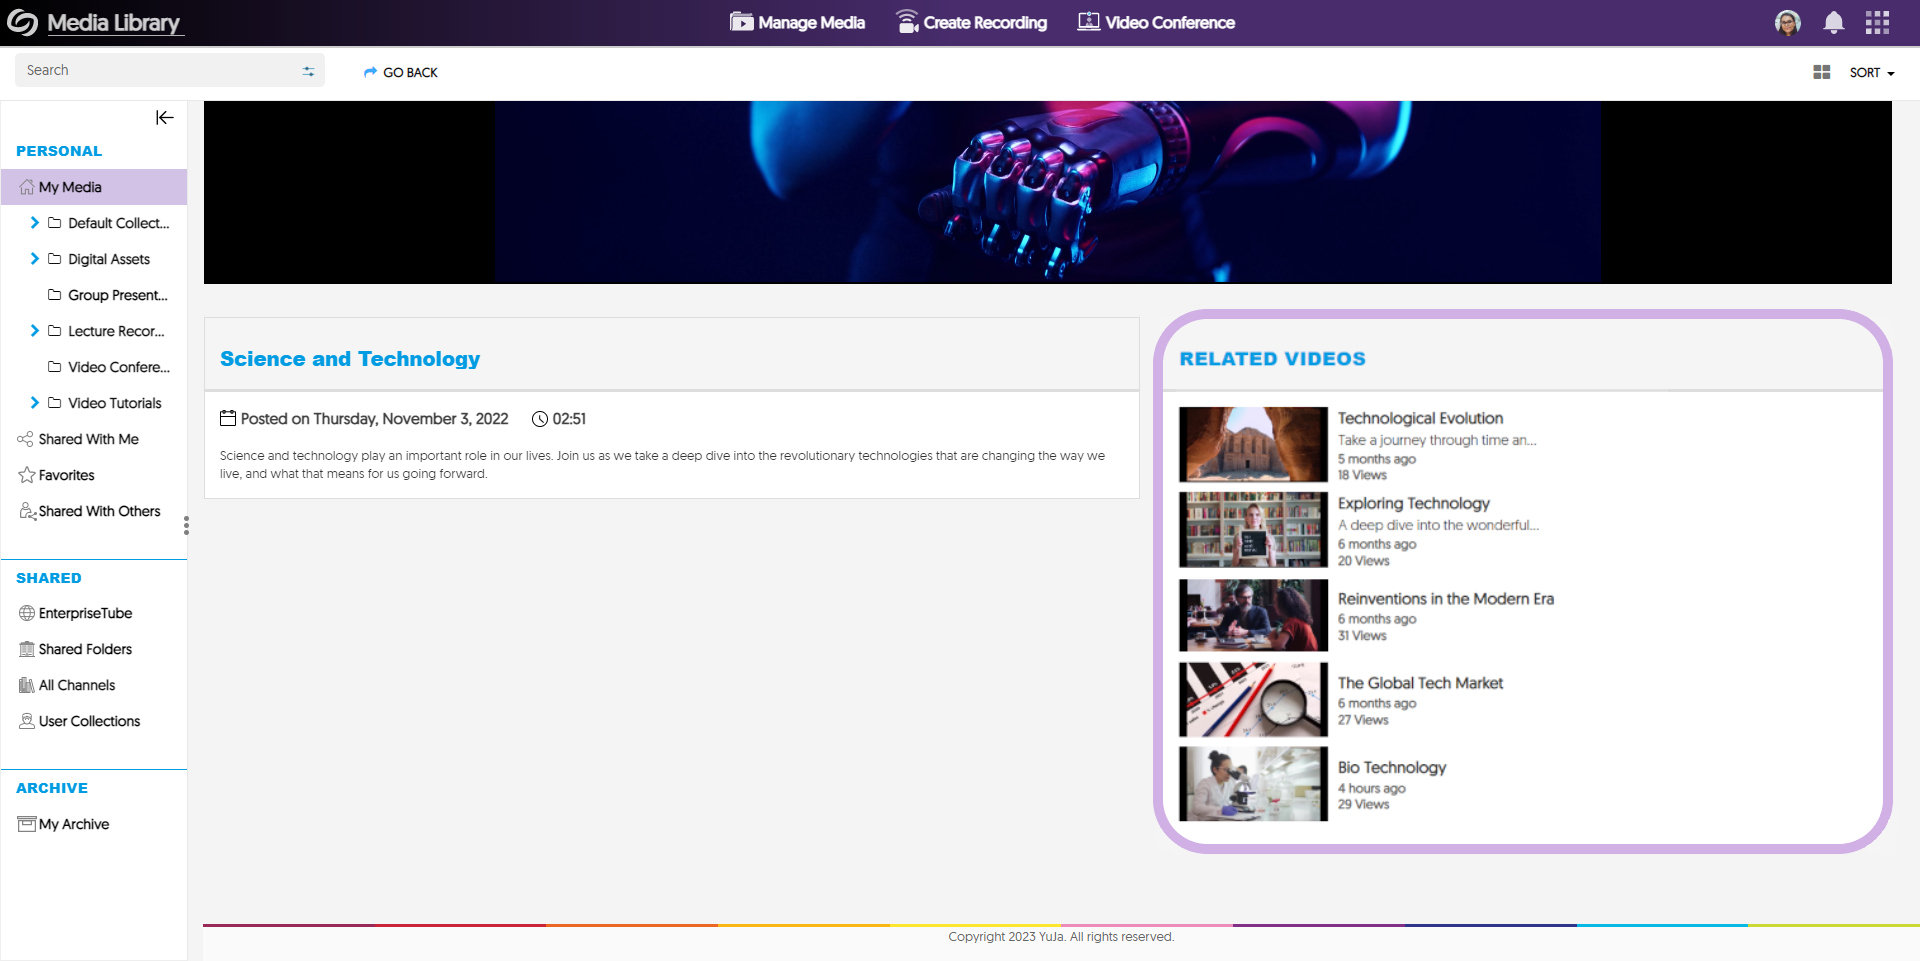Open the SORT dropdown
Screen dimensions: 1920x961
[1871, 72]
